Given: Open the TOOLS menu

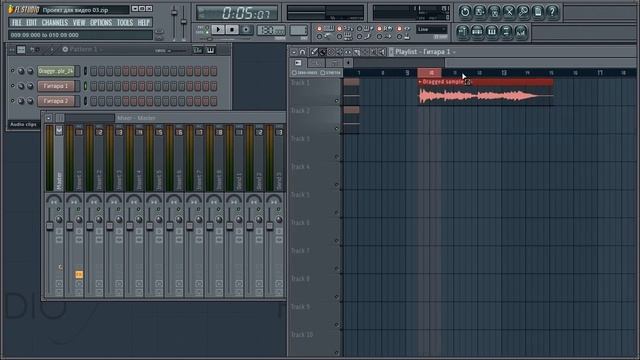Looking at the screenshot, I should 125,22.
